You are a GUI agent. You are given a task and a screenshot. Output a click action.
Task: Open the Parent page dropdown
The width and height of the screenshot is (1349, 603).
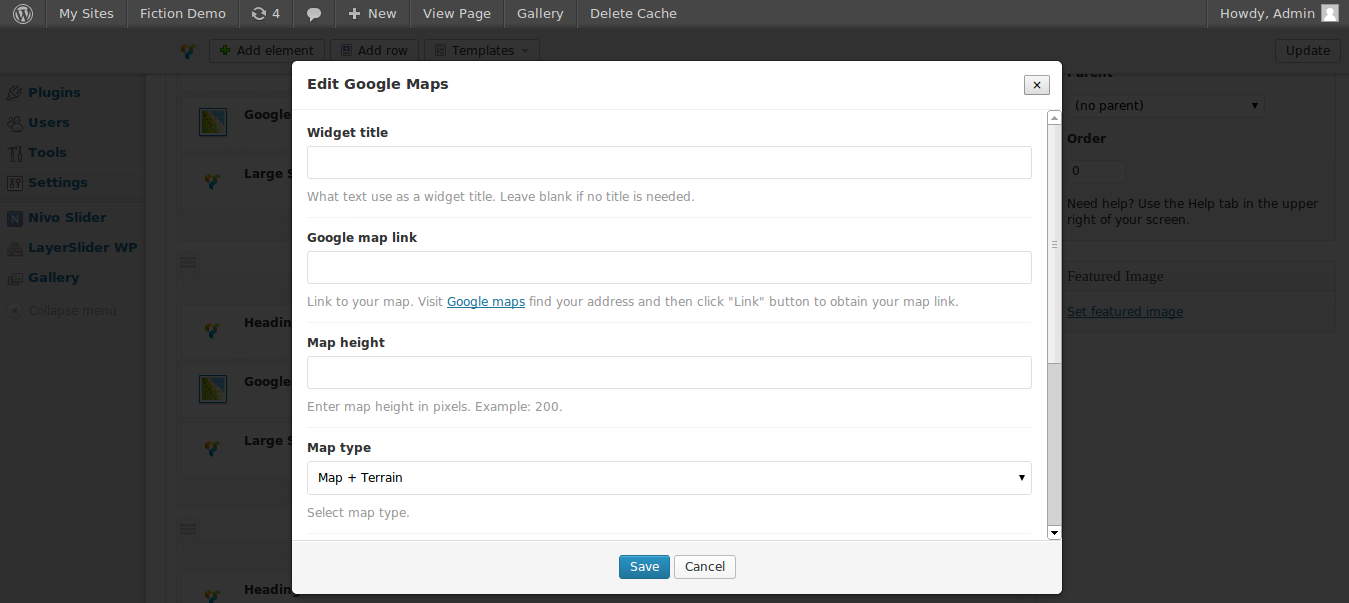click(x=1166, y=106)
